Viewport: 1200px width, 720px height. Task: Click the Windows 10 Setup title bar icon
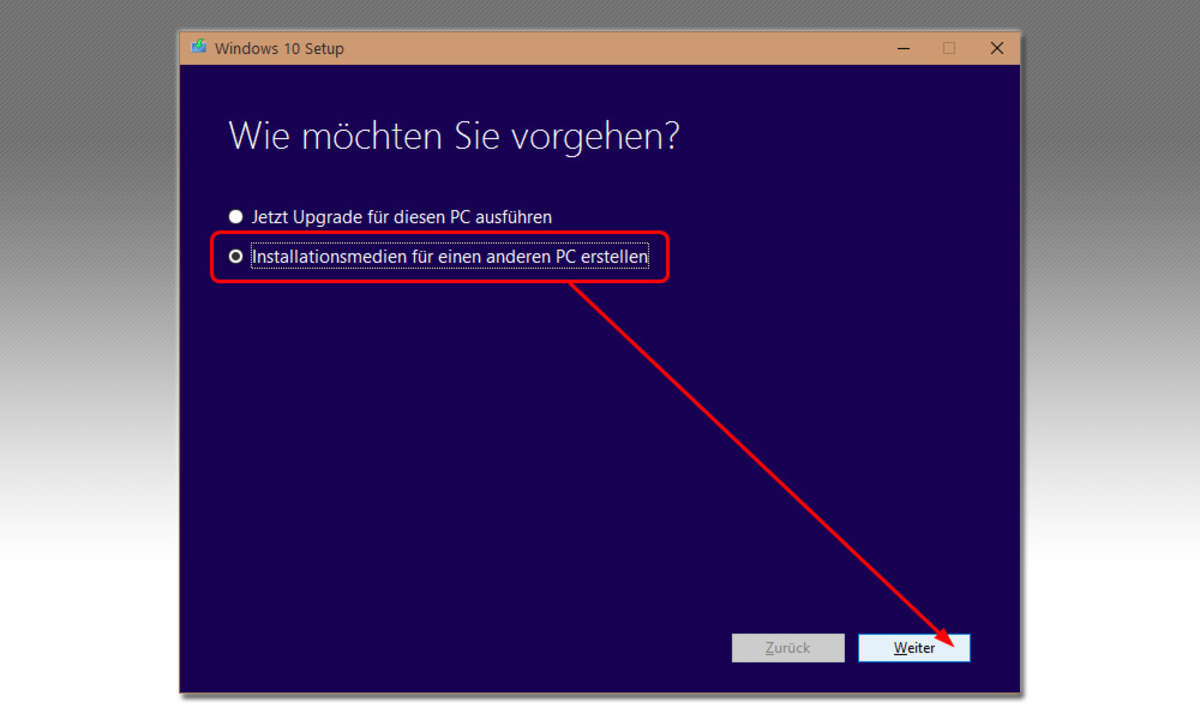coord(198,47)
